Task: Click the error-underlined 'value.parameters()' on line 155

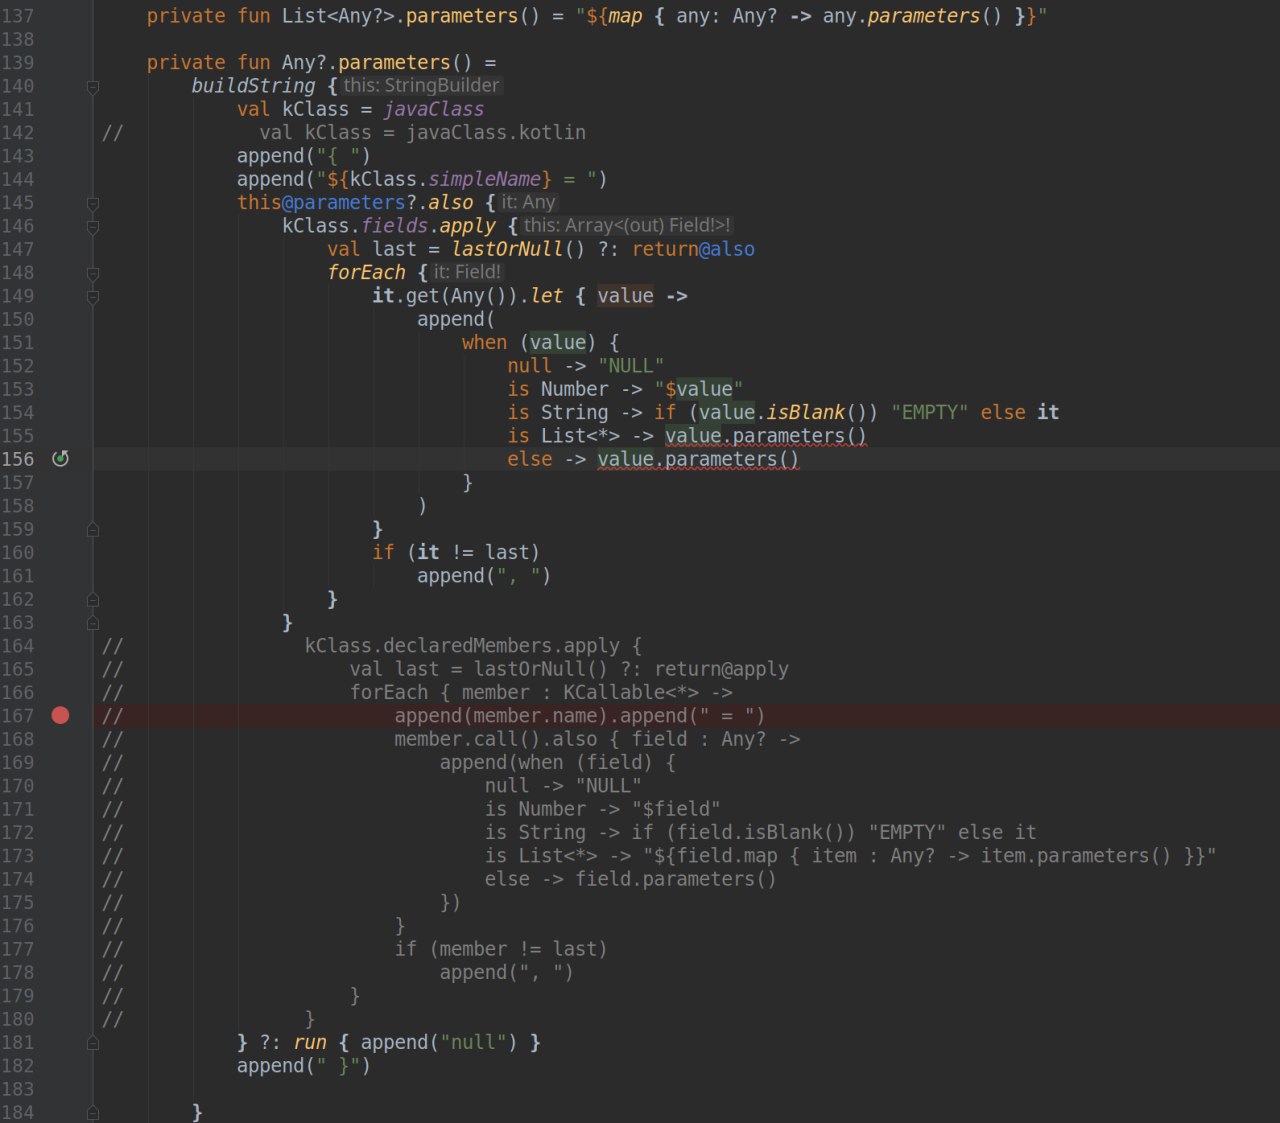Action: point(766,436)
